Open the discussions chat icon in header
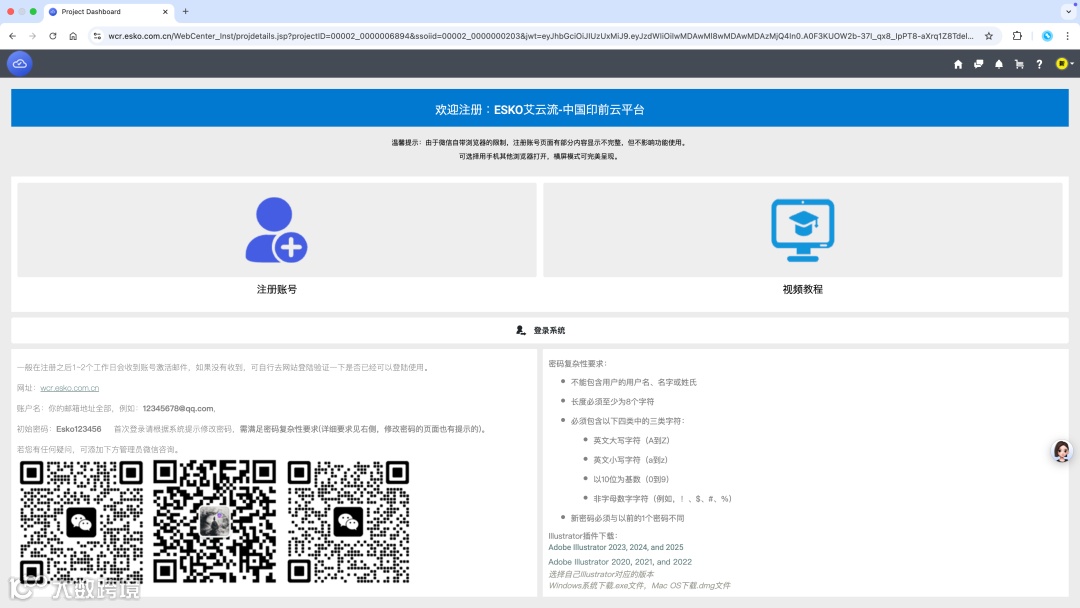Screen dimensions: 1080x608 [x=978, y=64]
